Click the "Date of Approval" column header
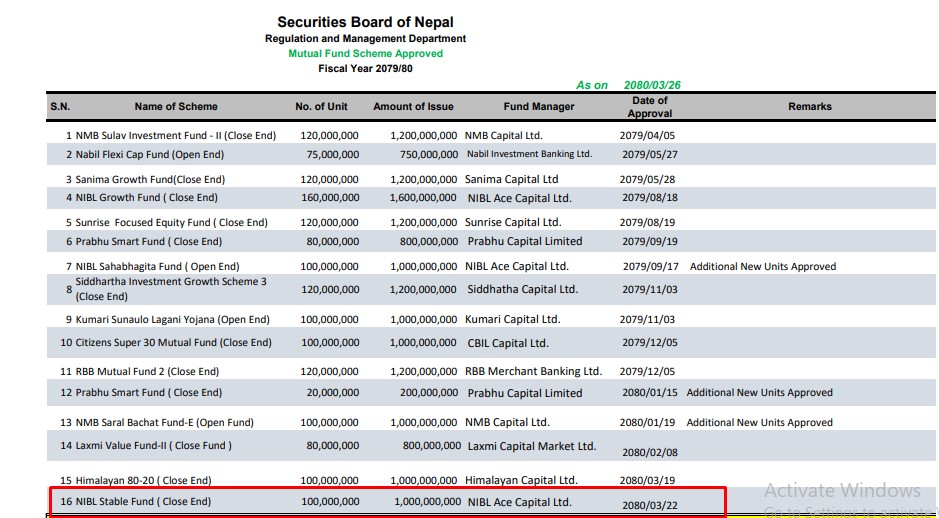 click(x=650, y=107)
